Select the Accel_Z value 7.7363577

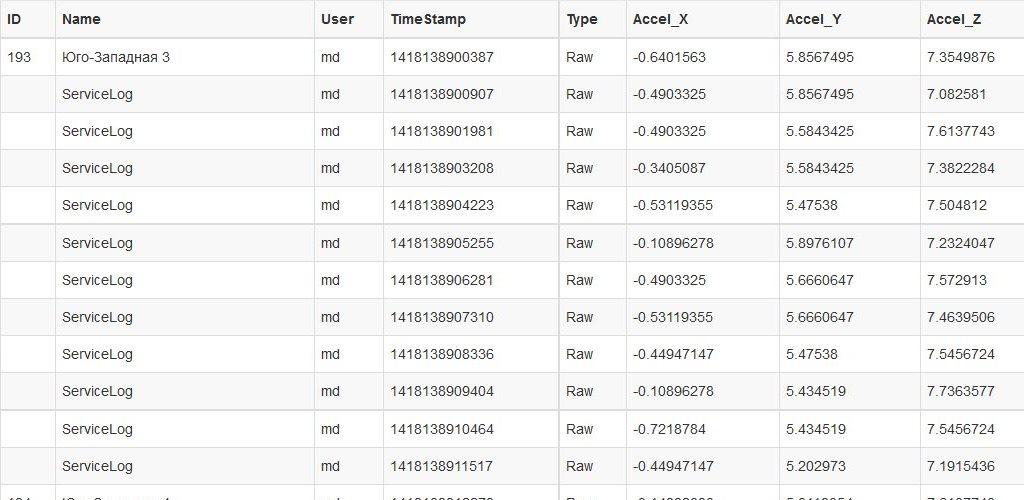(x=961, y=391)
